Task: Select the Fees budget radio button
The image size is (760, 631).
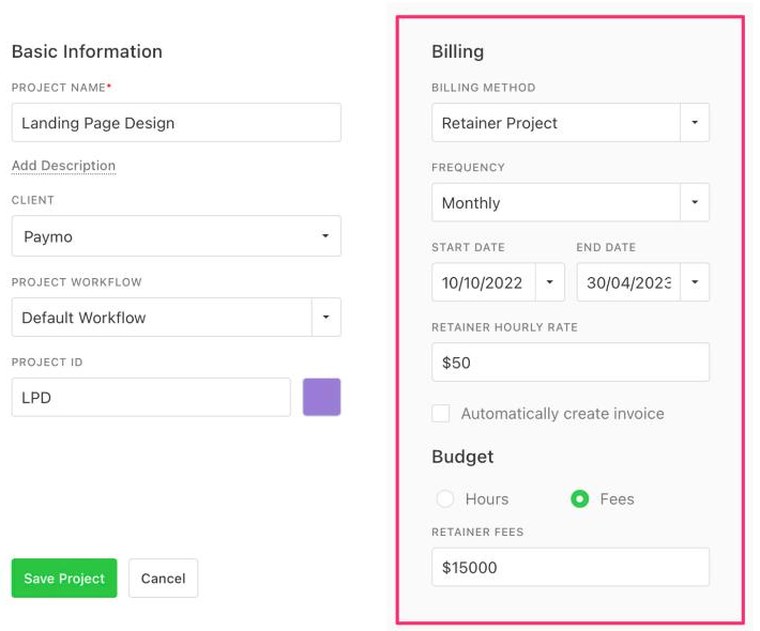Action: tap(580, 499)
